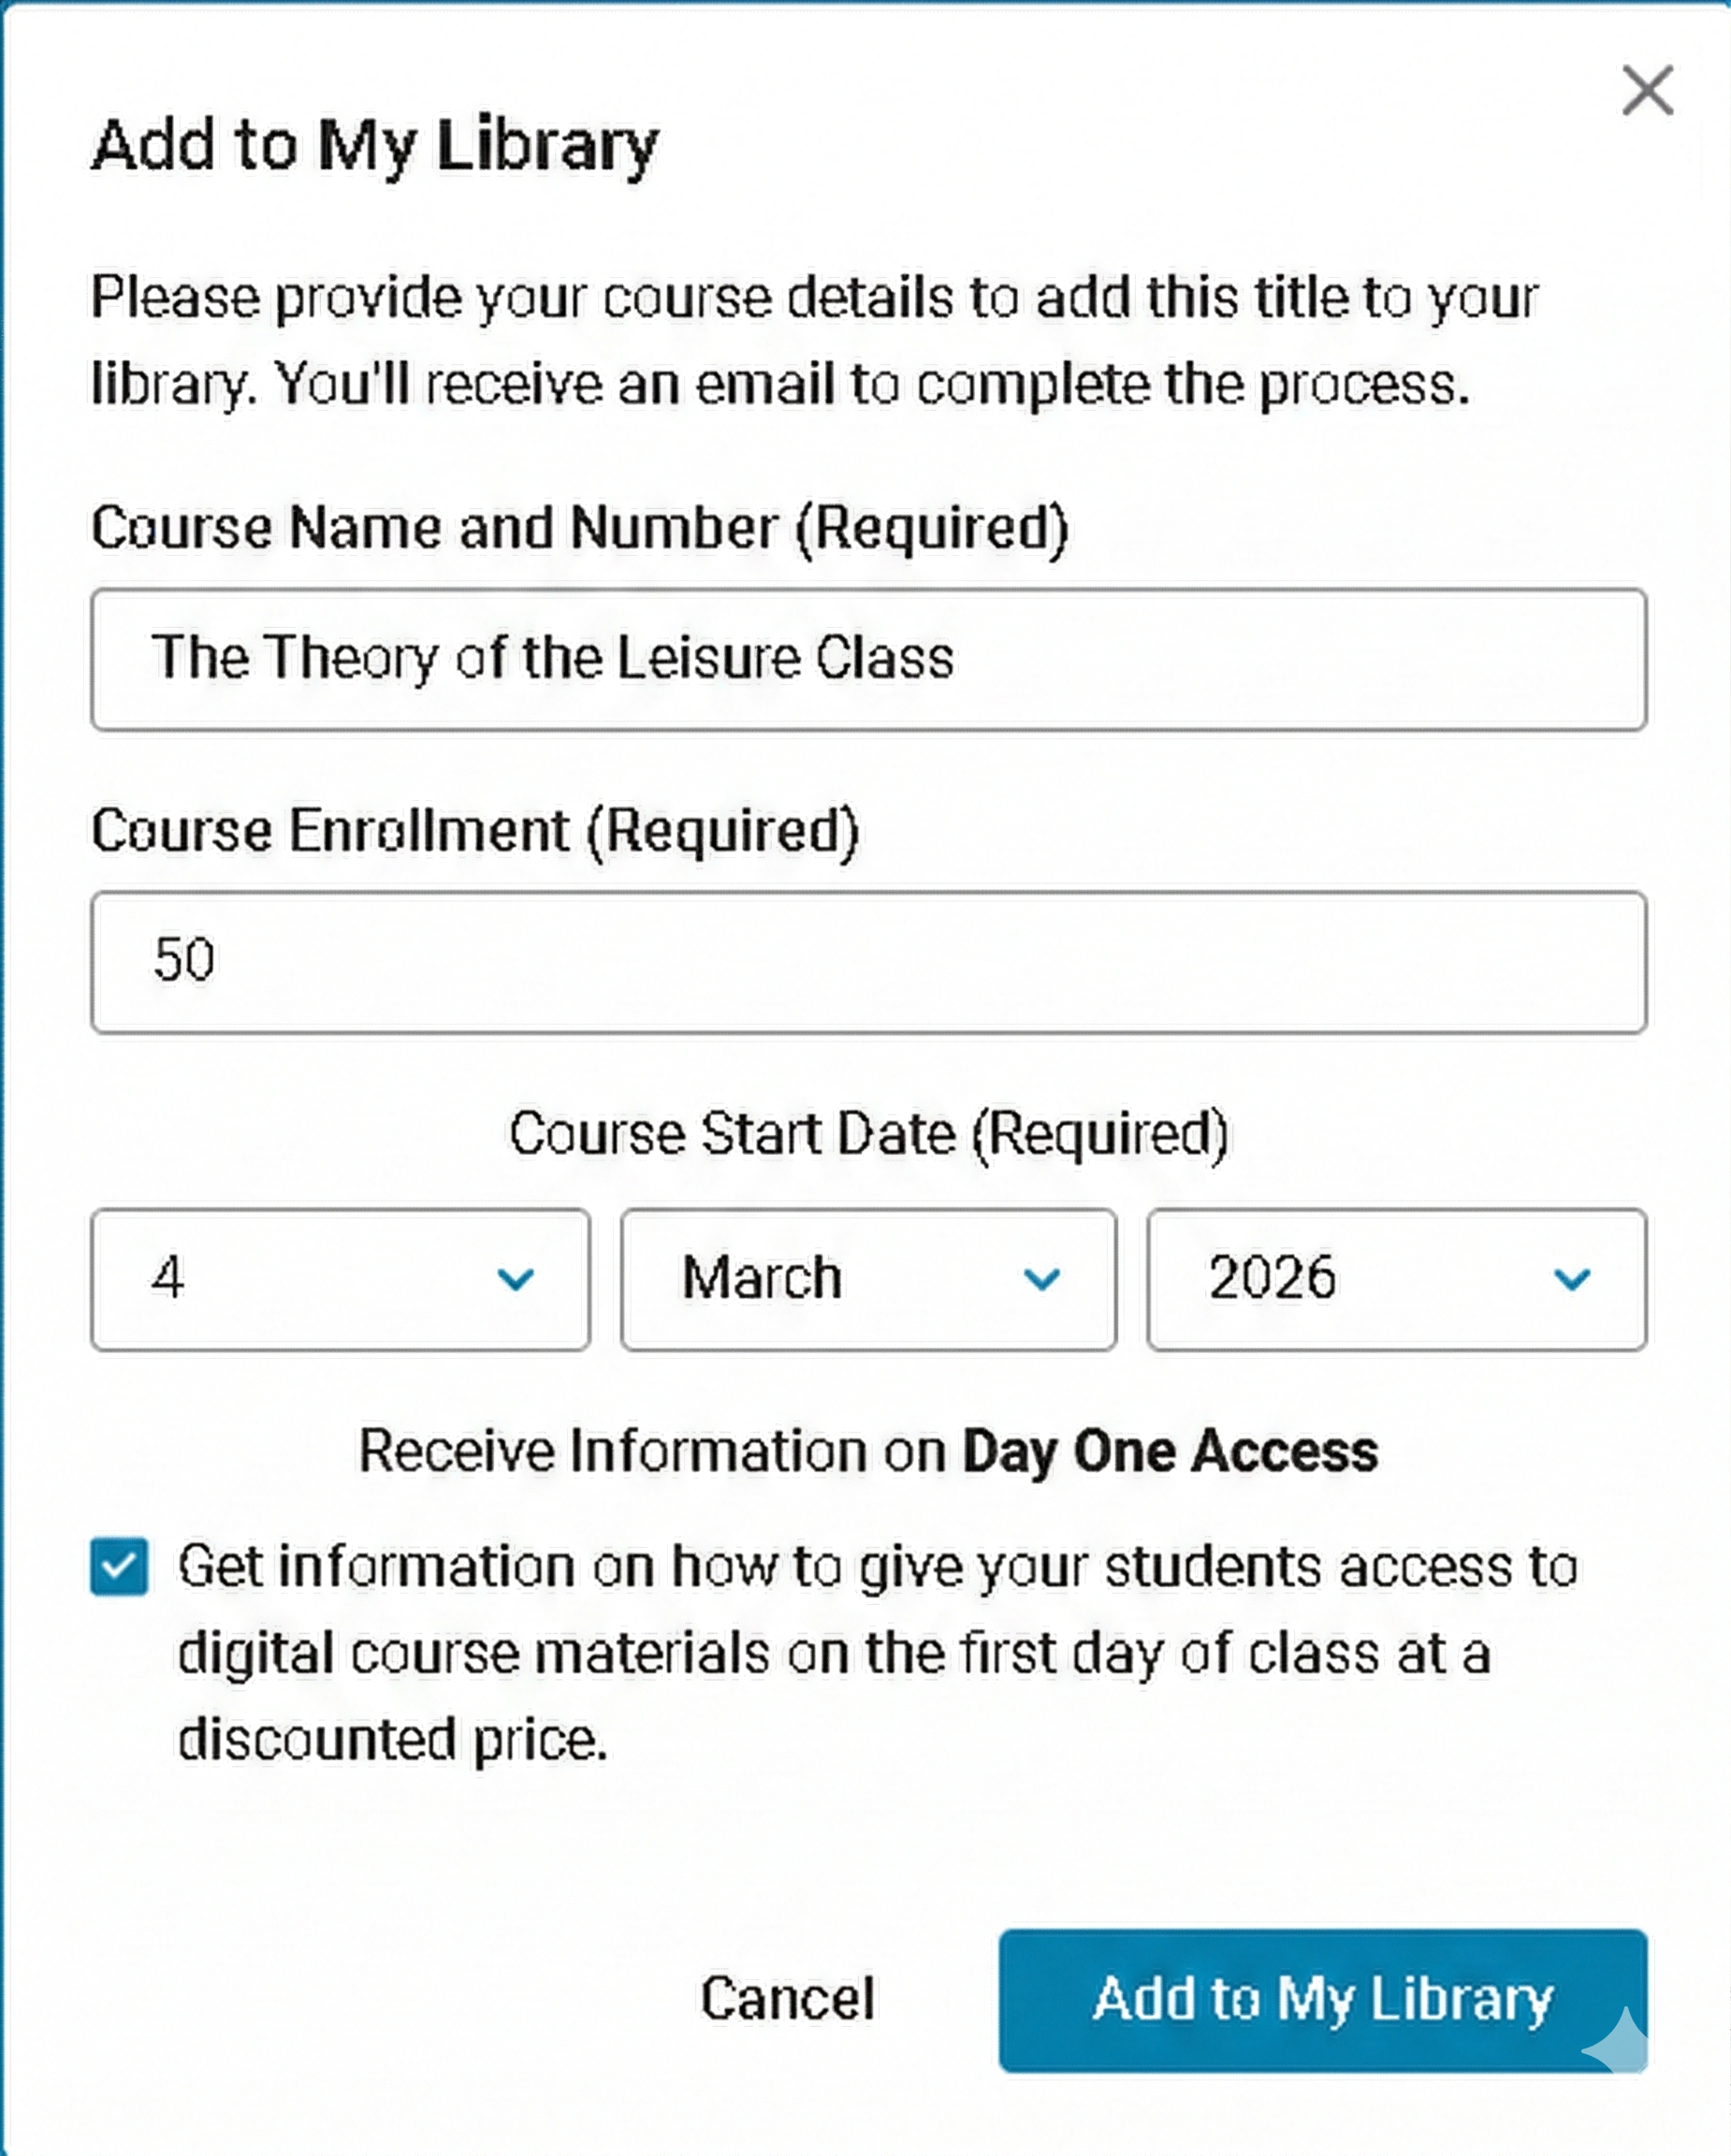Click the Course Enrollment (Required) label
The width and height of the screenshot is (1731, 2156).
pyautogui.click(x=475, y=830)
